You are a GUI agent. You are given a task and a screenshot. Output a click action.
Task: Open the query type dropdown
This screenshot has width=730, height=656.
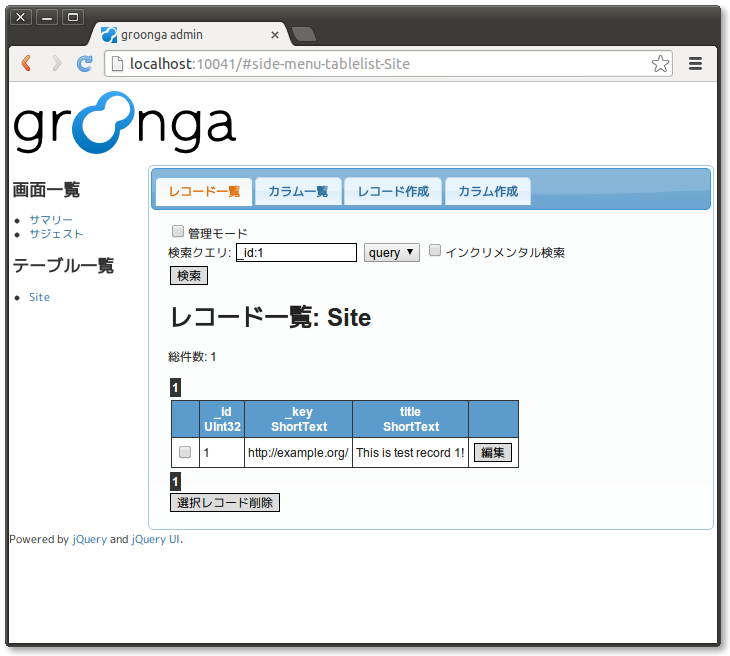392,253
